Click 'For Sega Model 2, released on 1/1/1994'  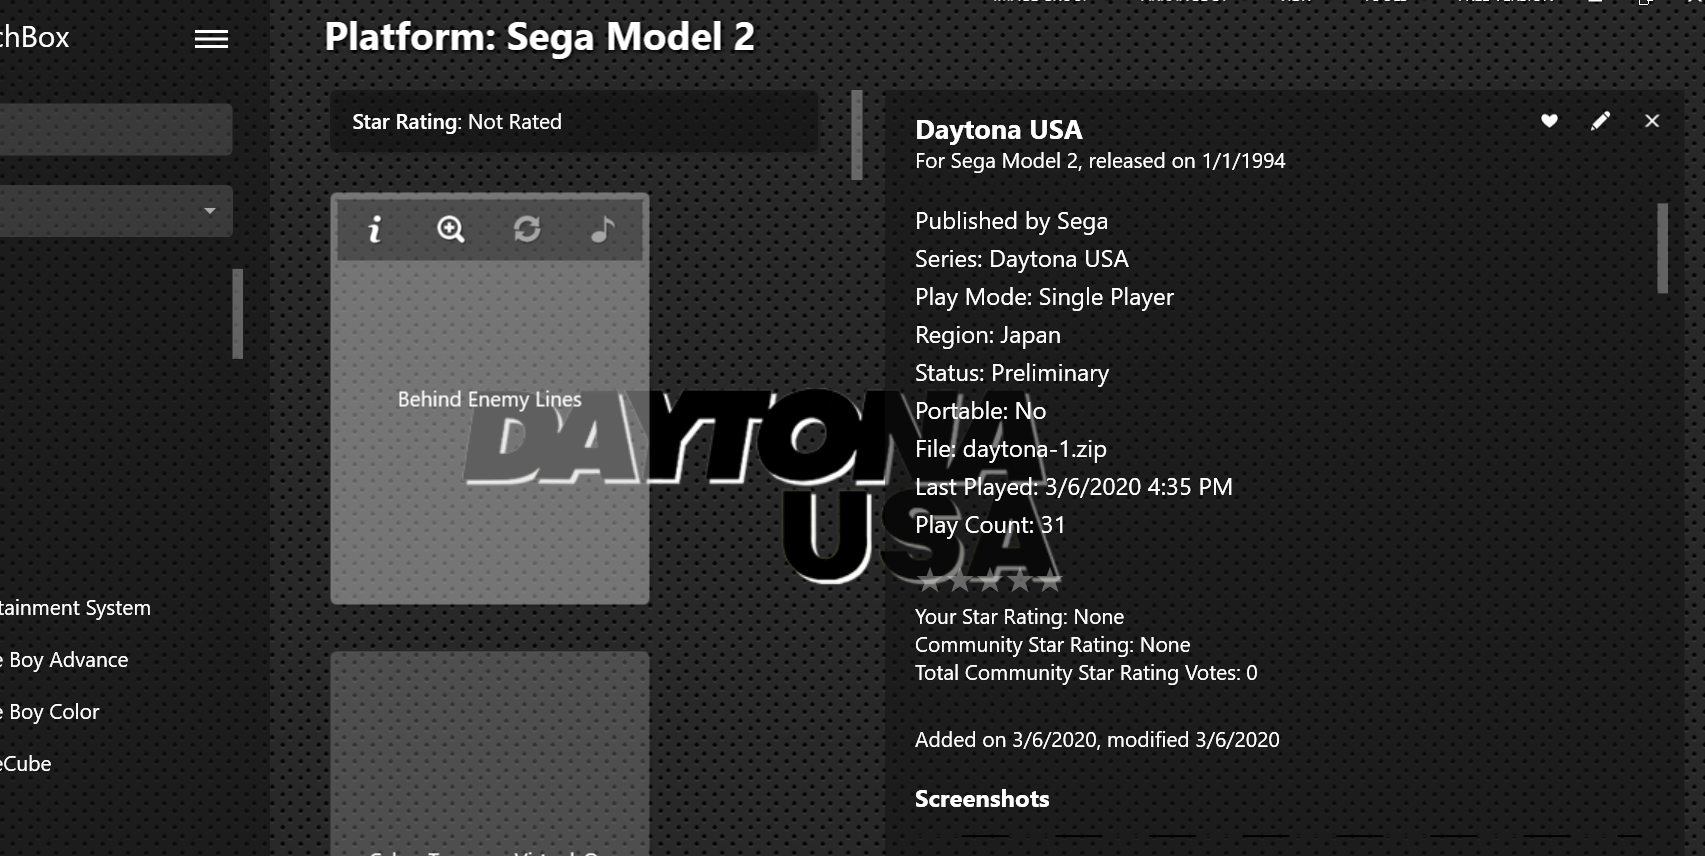[1100, 161]
